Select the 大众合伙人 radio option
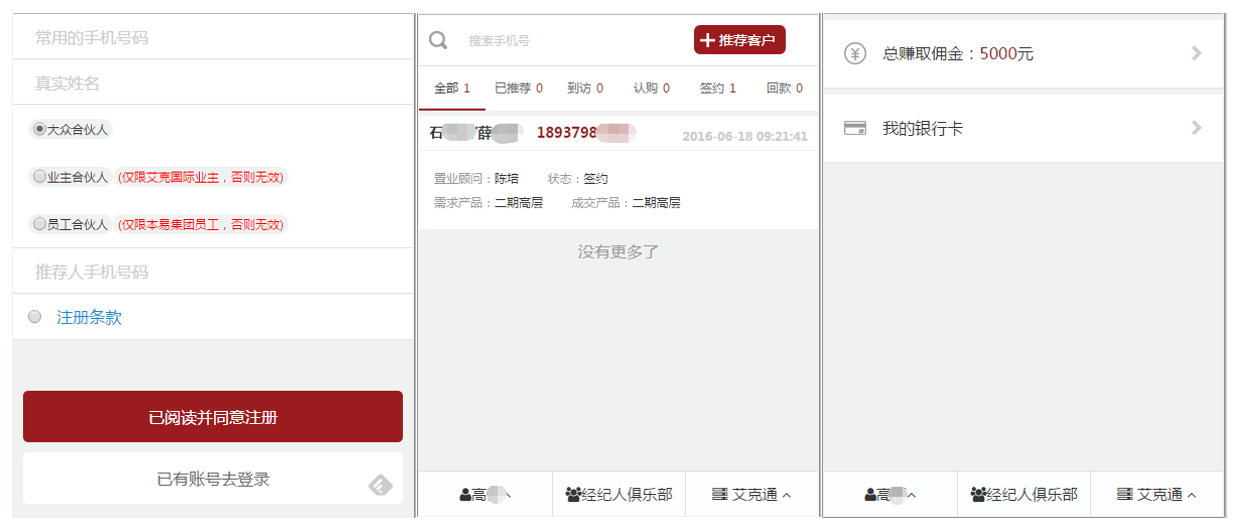Image resolution: width=1241 pixels, height=530 pixels. 39,129
